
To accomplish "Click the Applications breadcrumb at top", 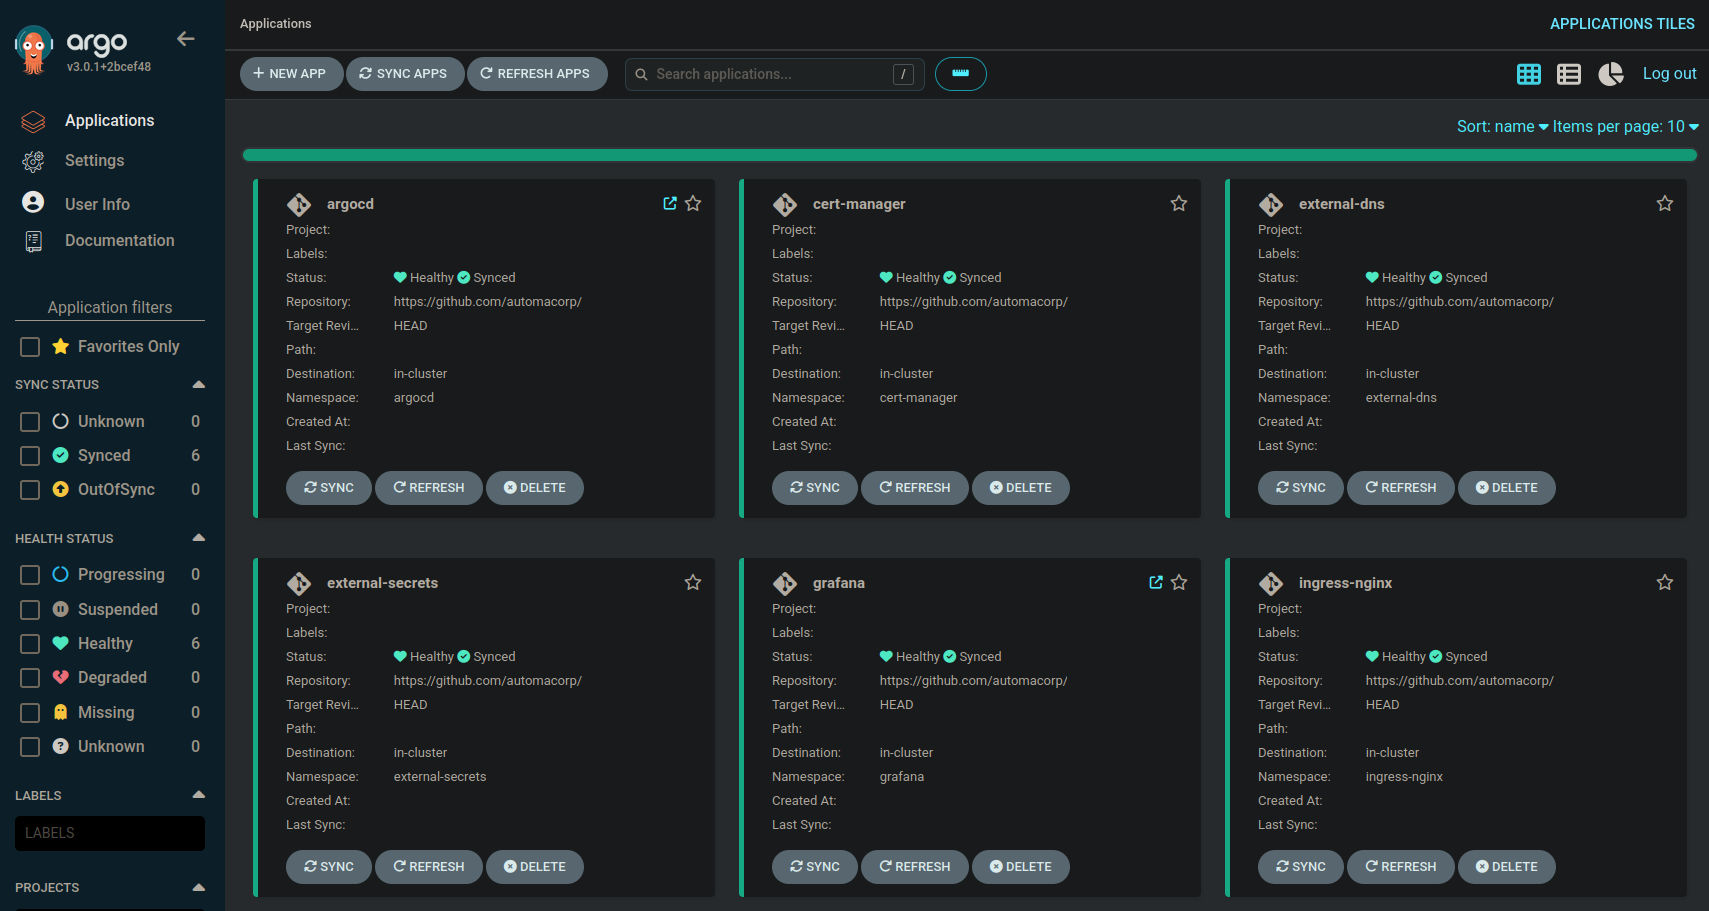I will coord(276,24).
